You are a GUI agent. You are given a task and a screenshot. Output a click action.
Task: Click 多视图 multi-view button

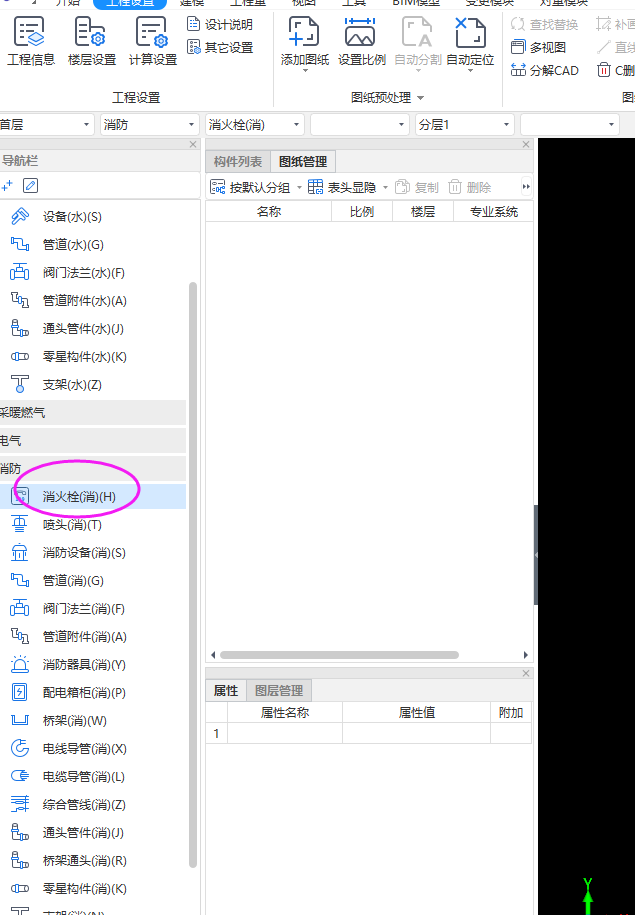point(538,47)
